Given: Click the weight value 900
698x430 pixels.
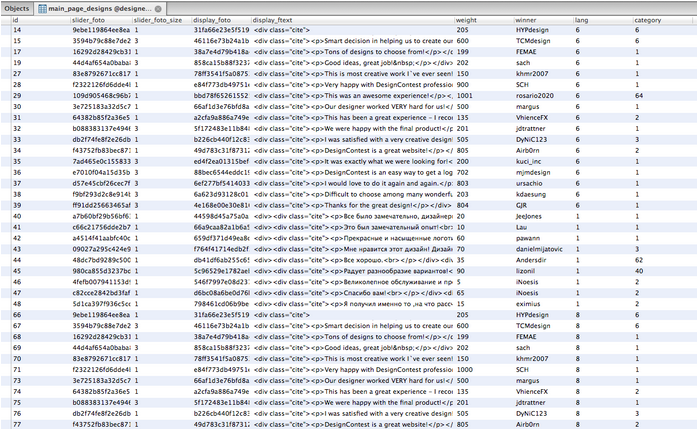Looking at the screenshot, I should point(463,85).
